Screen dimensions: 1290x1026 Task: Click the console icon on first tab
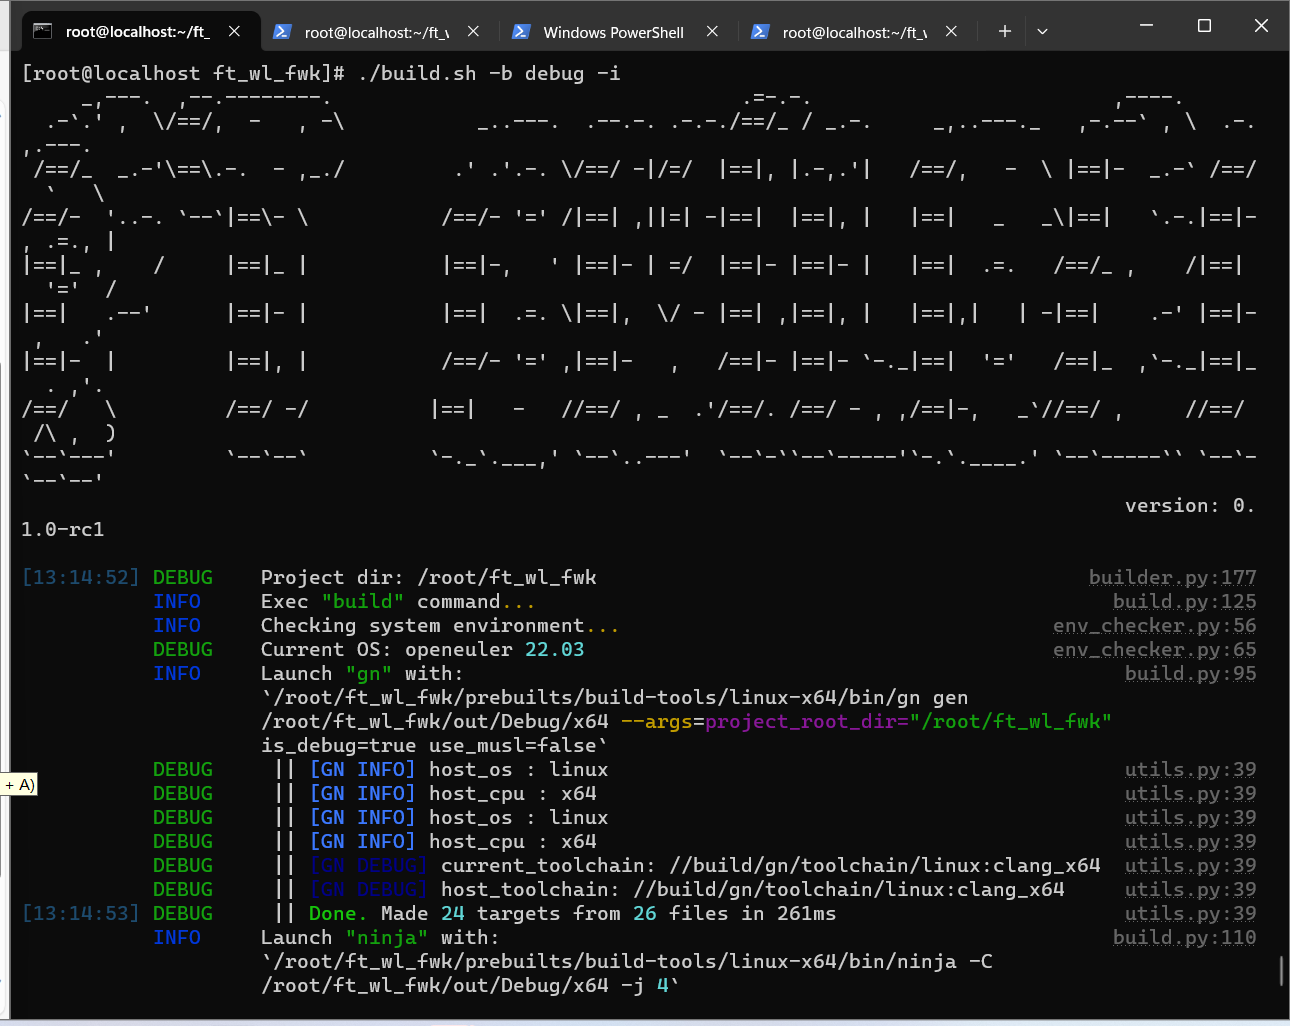42,31
